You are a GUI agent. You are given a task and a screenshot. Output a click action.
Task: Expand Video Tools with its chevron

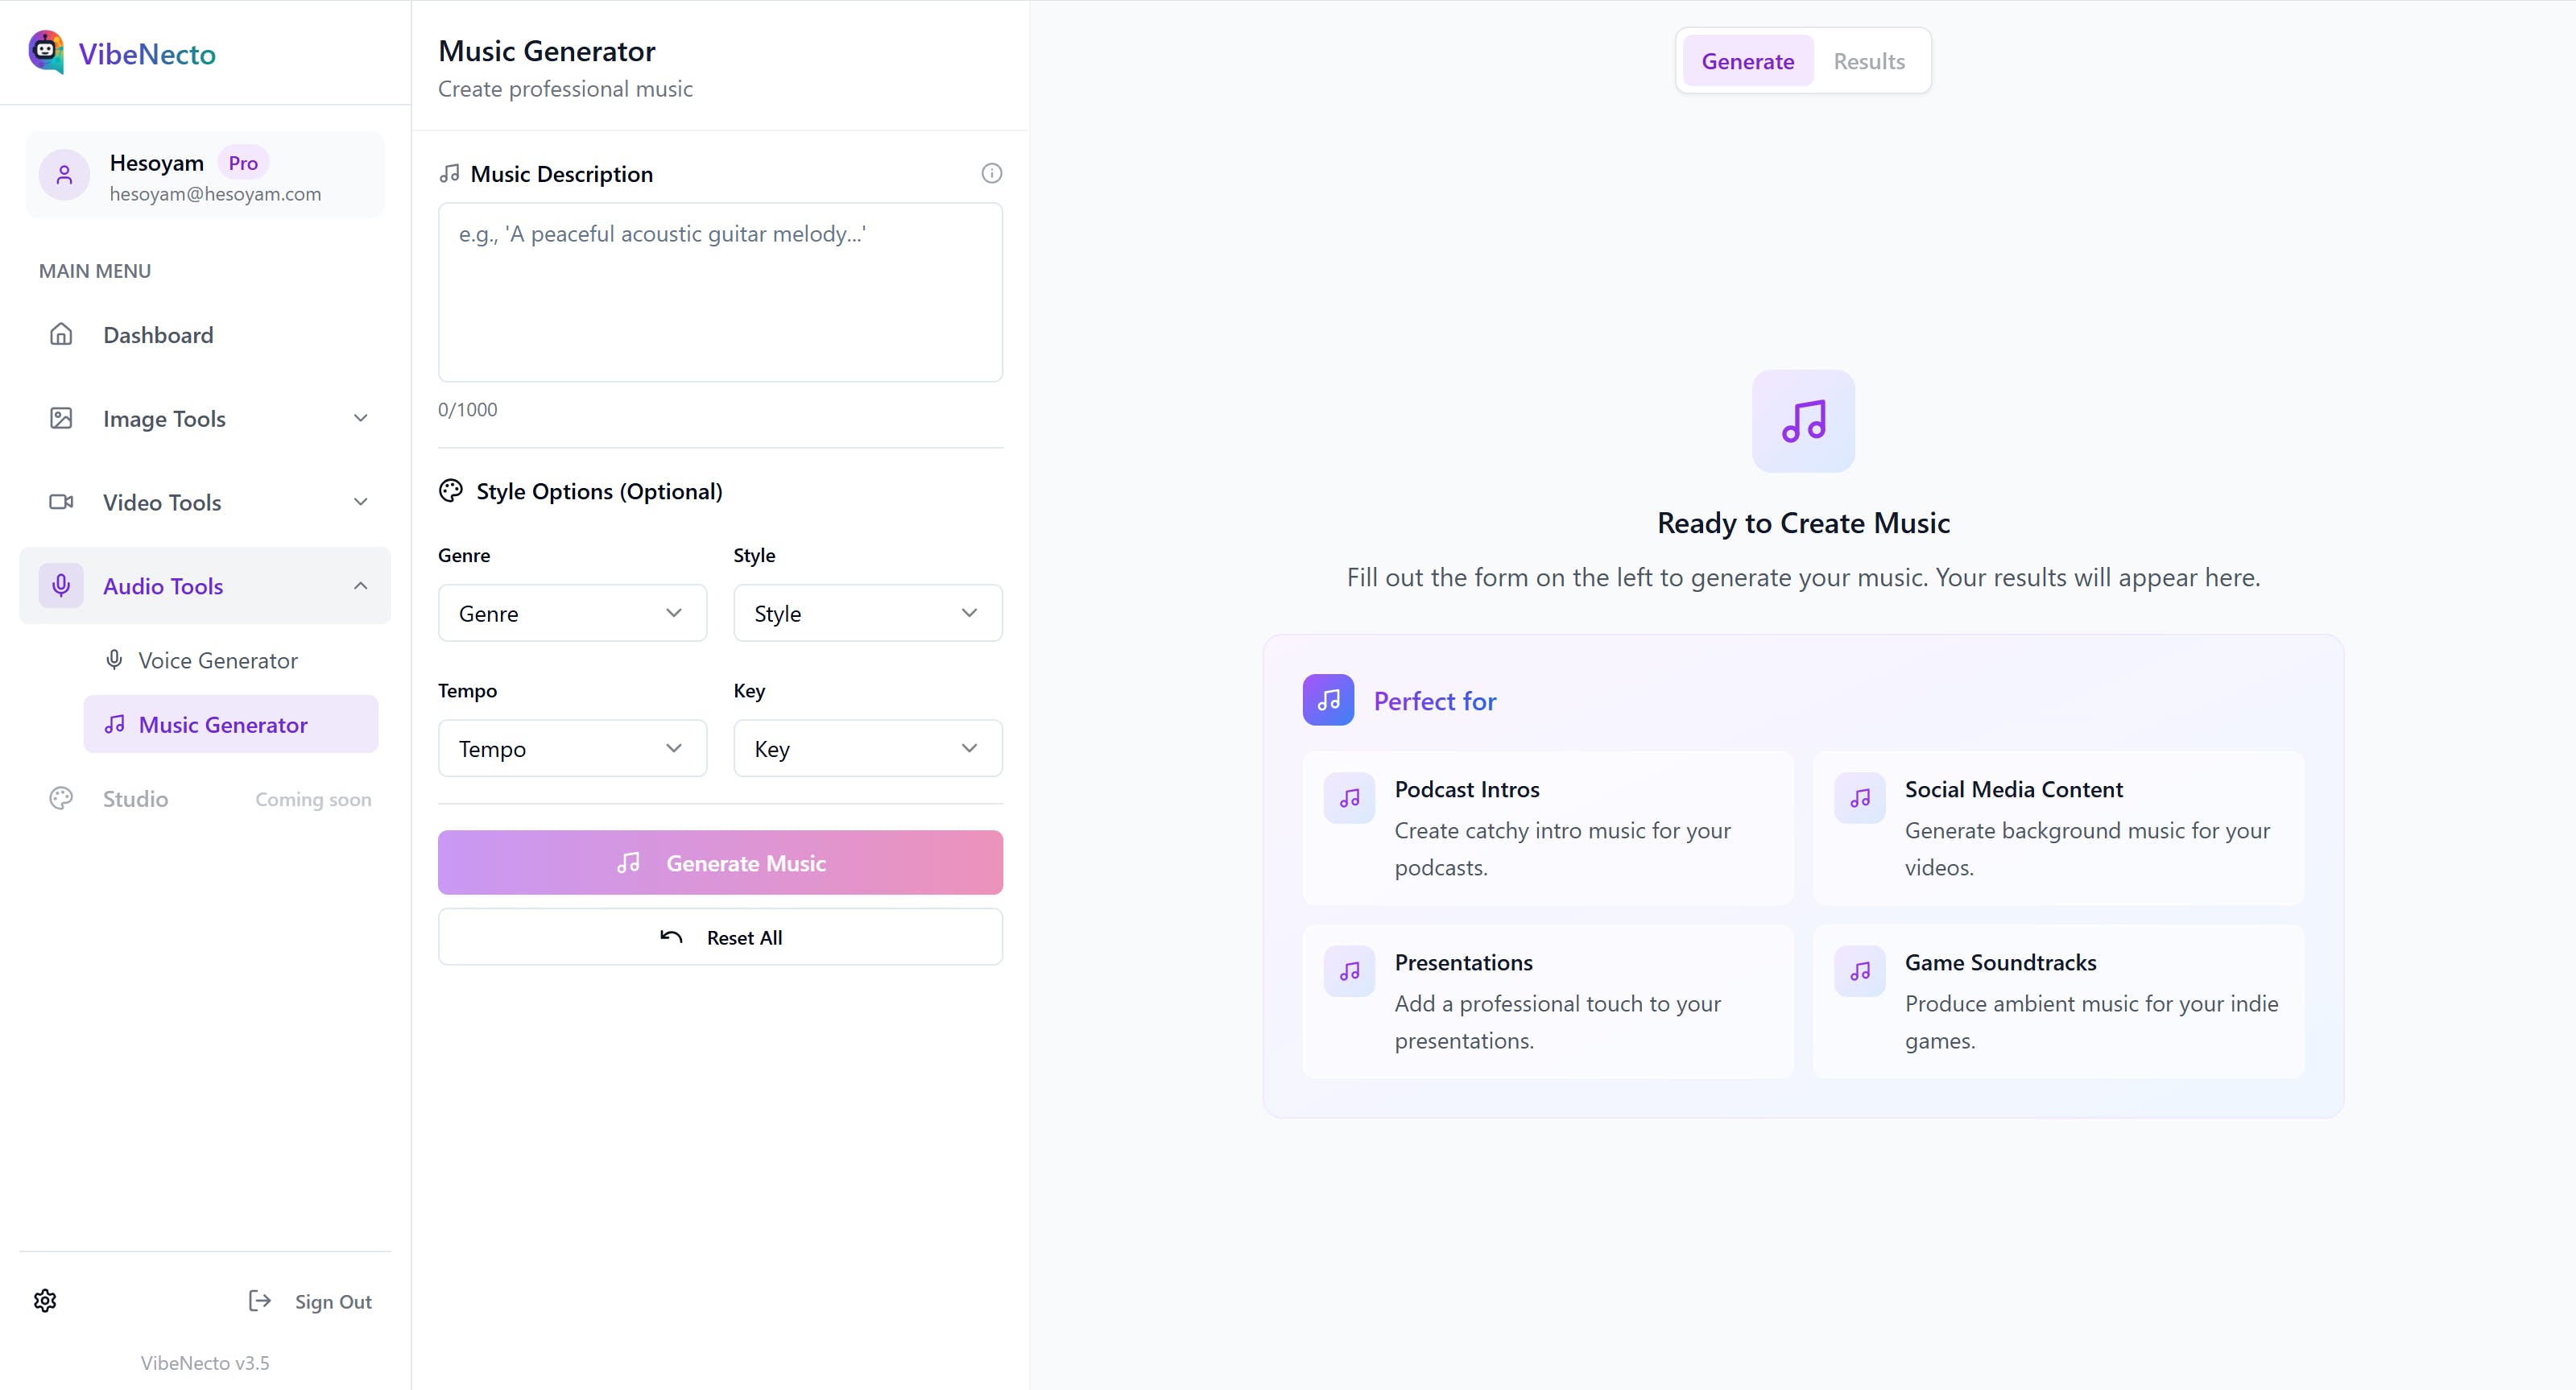tap(361, 502)
